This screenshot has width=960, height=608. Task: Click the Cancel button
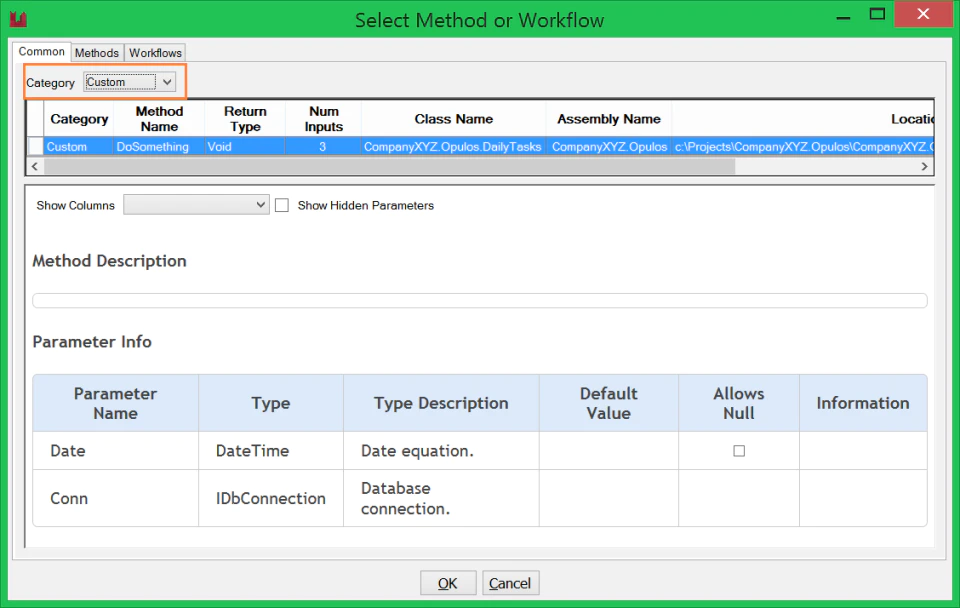click(x=510, y=583)
